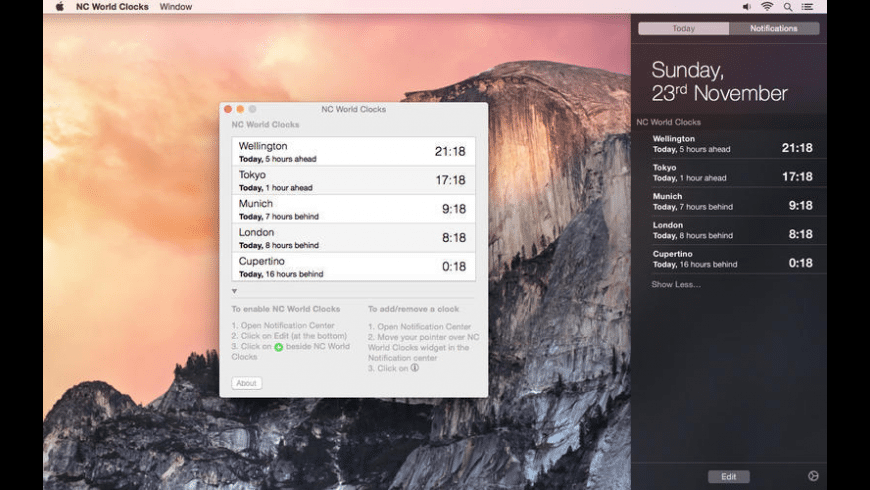
Task: Click Munich clock in Notification Center widget
Action: pyautogui.click(x=731, y=202)
